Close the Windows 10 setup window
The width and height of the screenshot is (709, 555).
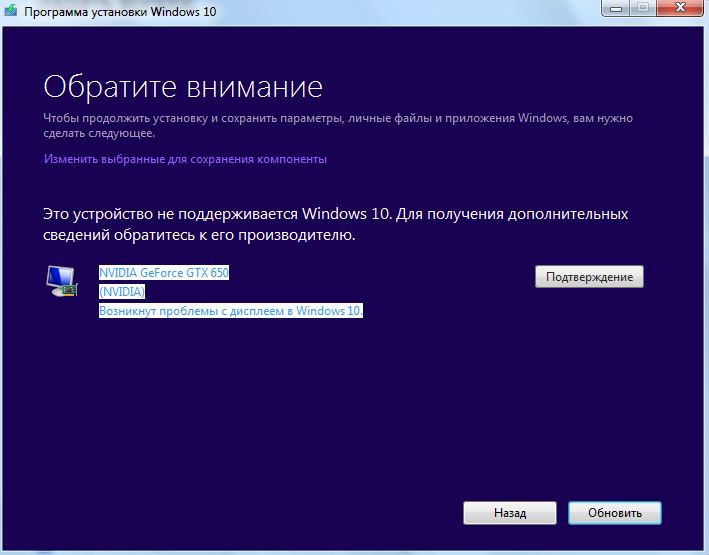(681, 8)
